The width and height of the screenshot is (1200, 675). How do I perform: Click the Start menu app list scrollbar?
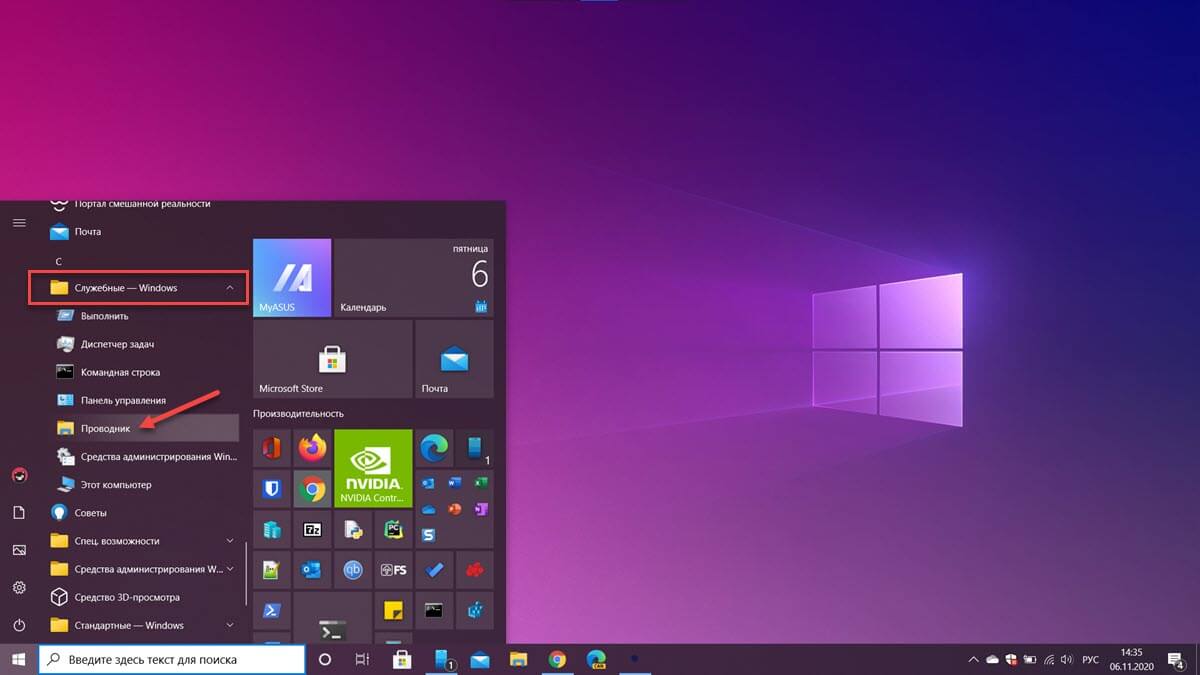click(x=247, y=575)
